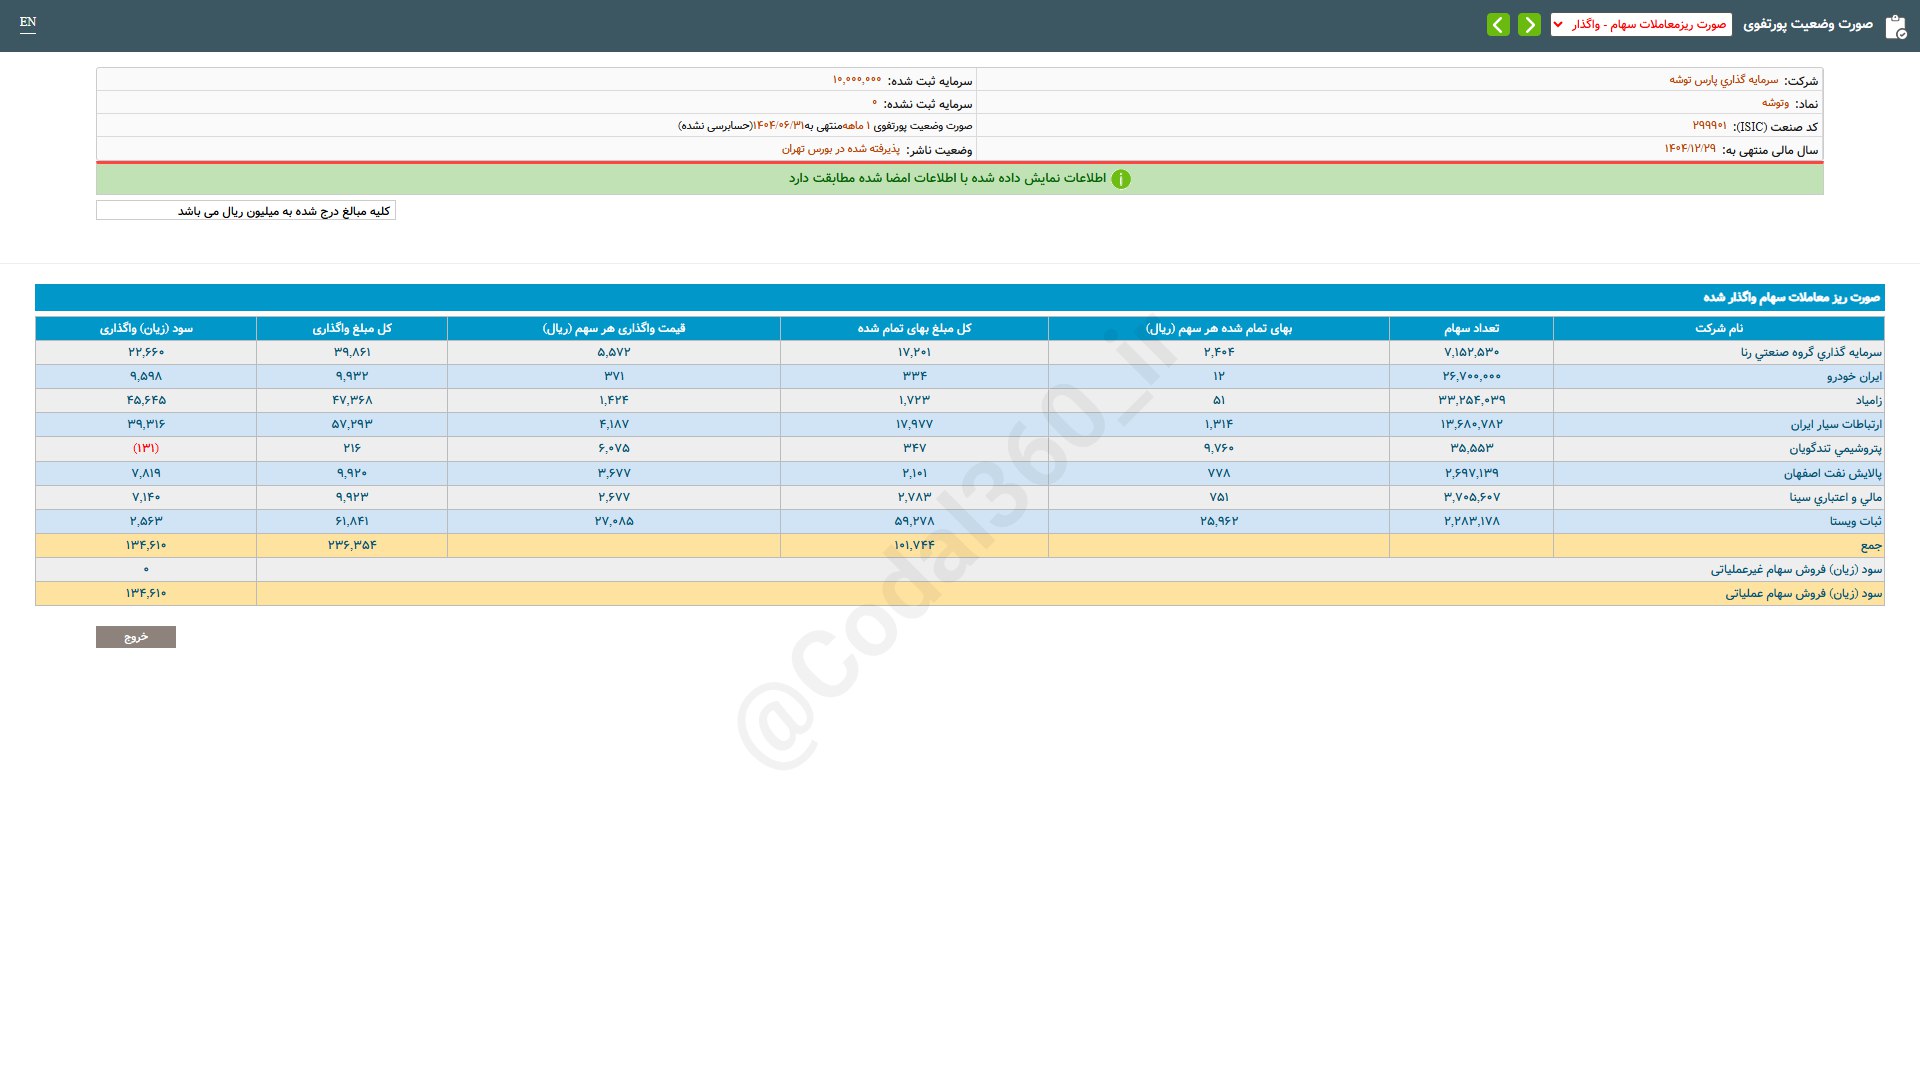Click the red dropdown arrow in report selector
The image size is (1920, 1080).
click(1558, 24)
